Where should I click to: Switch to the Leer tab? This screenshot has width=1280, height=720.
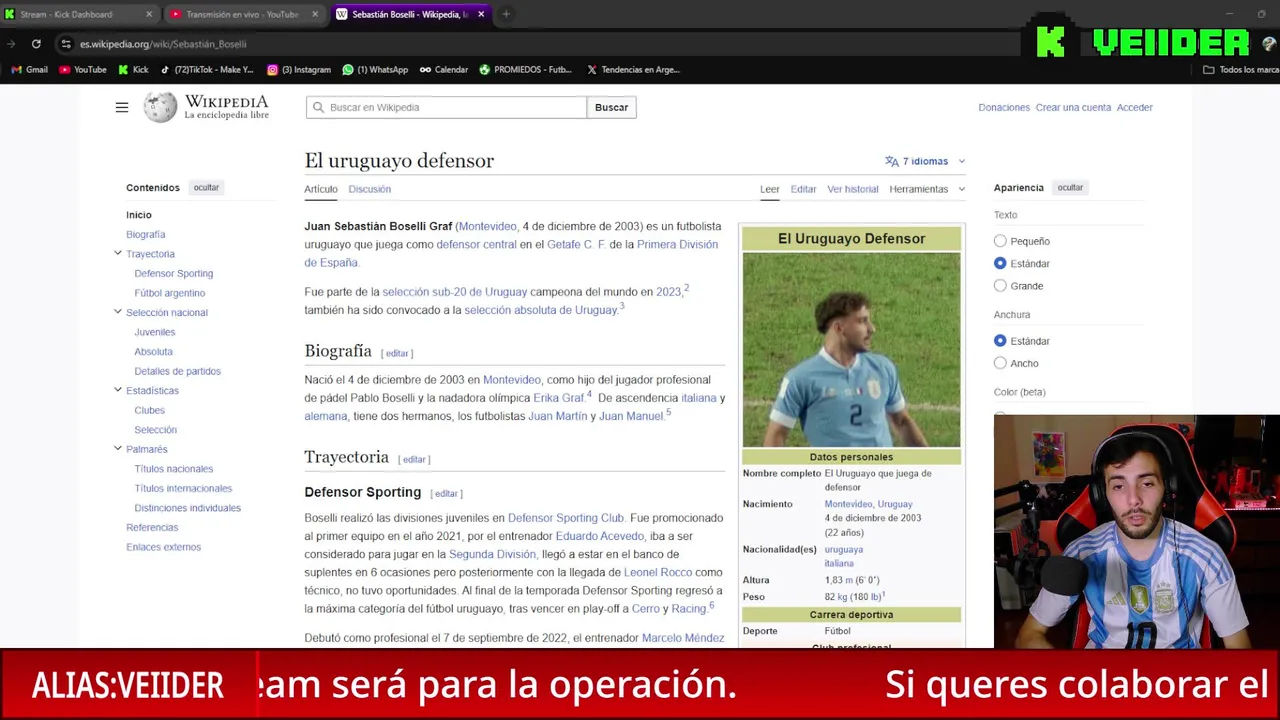(769, 189)
